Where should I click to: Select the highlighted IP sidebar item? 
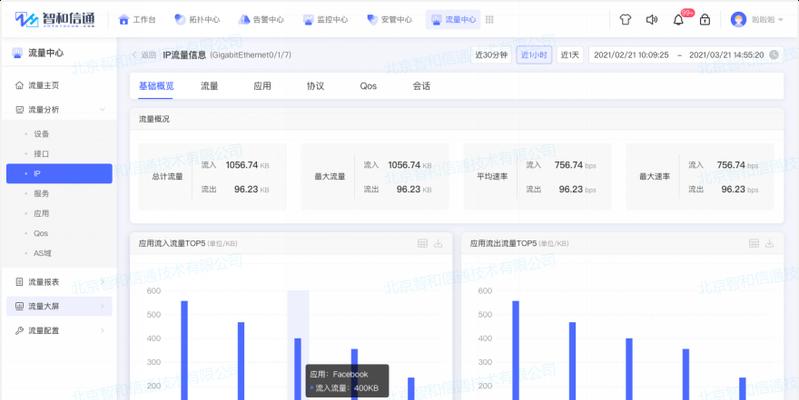pyautogui.click(x=59, y=174)
